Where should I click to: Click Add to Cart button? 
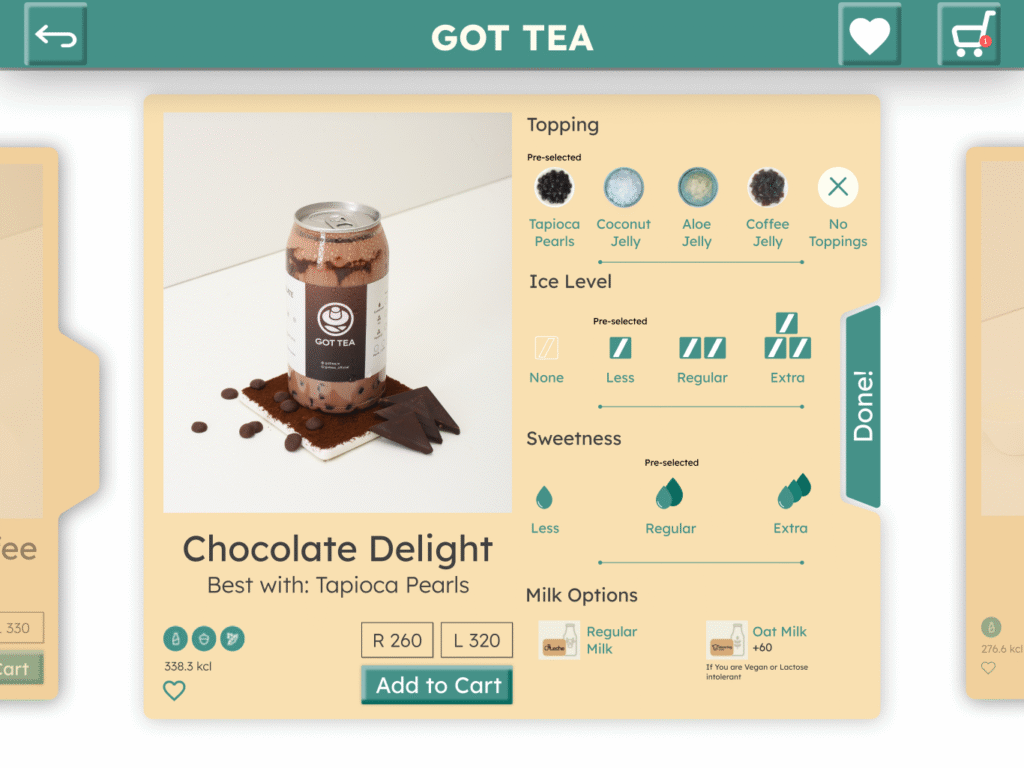(x=437, y=685)
